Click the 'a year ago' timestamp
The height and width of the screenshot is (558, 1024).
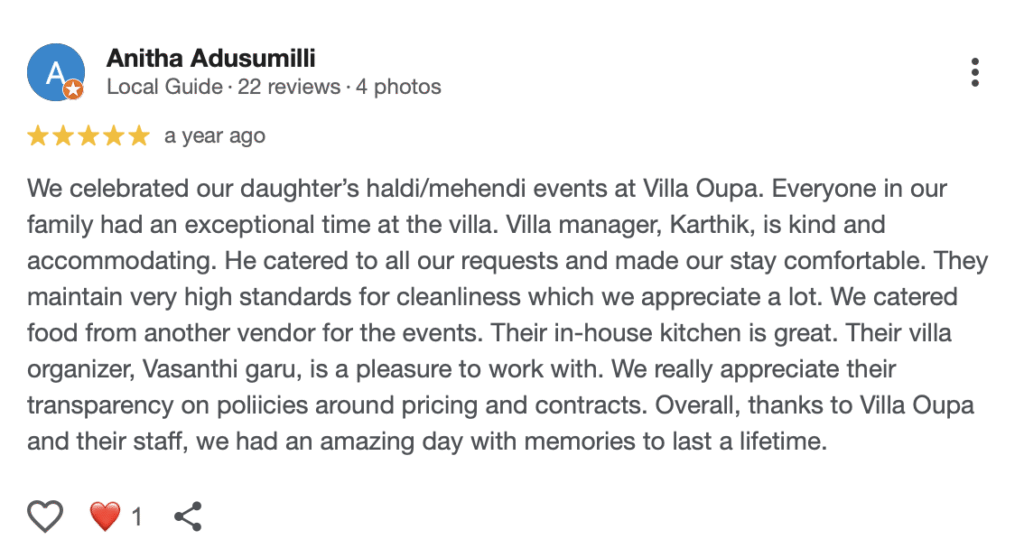click(215, 136)
